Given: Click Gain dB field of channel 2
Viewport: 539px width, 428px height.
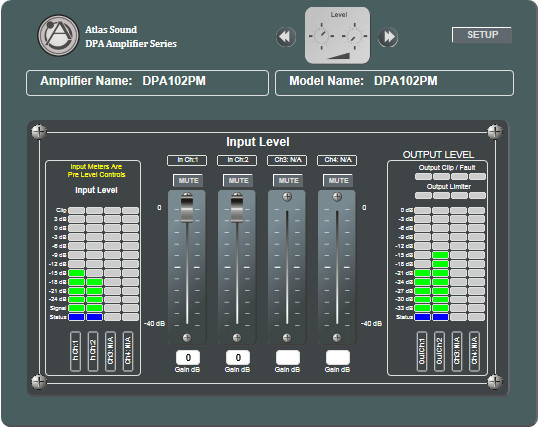Looking at the screenshot, I should (x=238, y=358).
